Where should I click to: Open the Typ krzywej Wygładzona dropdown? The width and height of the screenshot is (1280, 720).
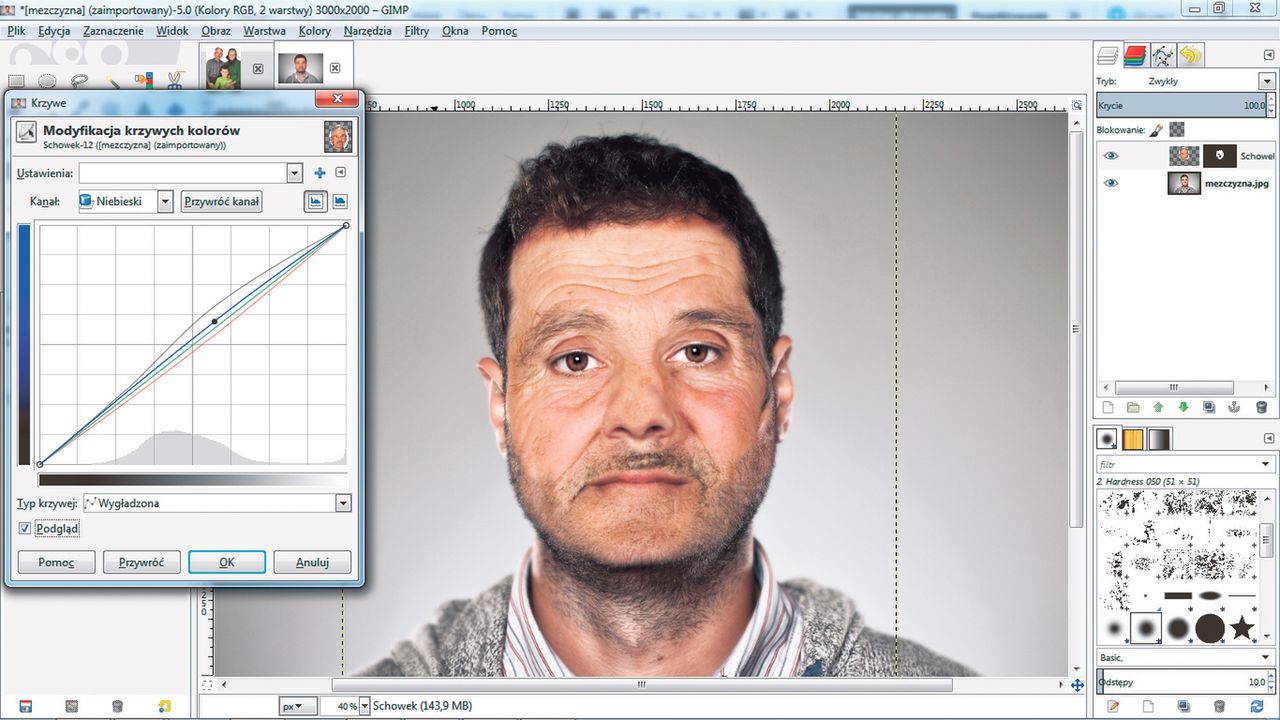point(343,503)
